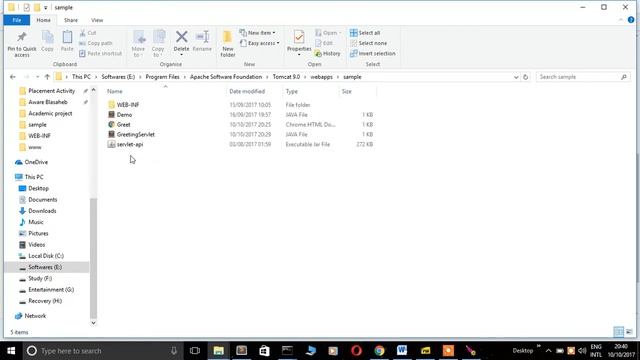Click the History command

coord(327,53)
